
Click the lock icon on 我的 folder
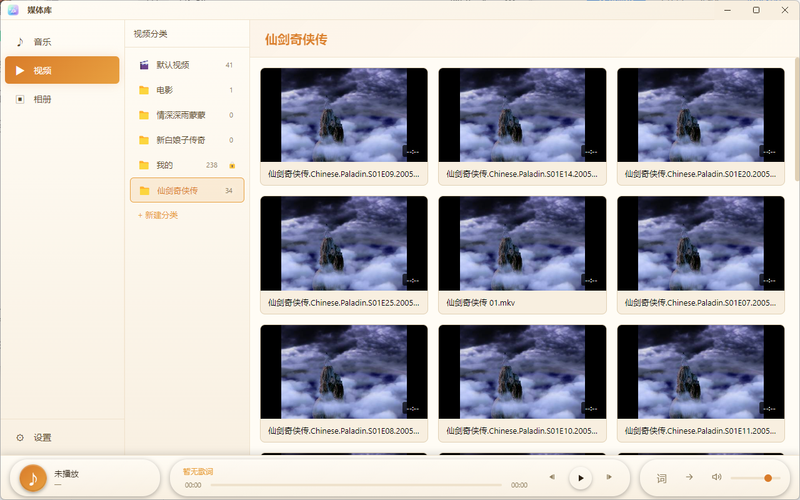point(232,165)
